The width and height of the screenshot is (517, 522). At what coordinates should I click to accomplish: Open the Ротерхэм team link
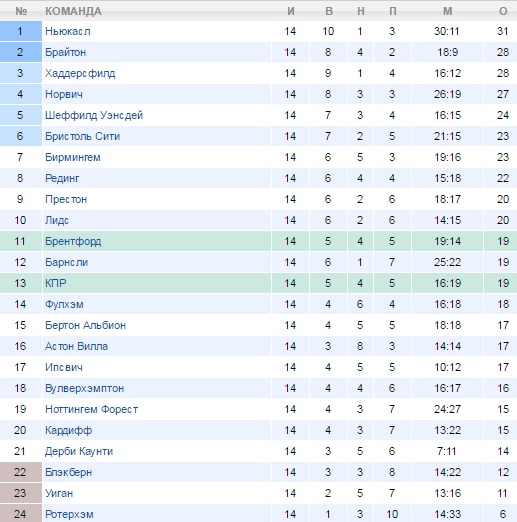click(x=69, y=514)
